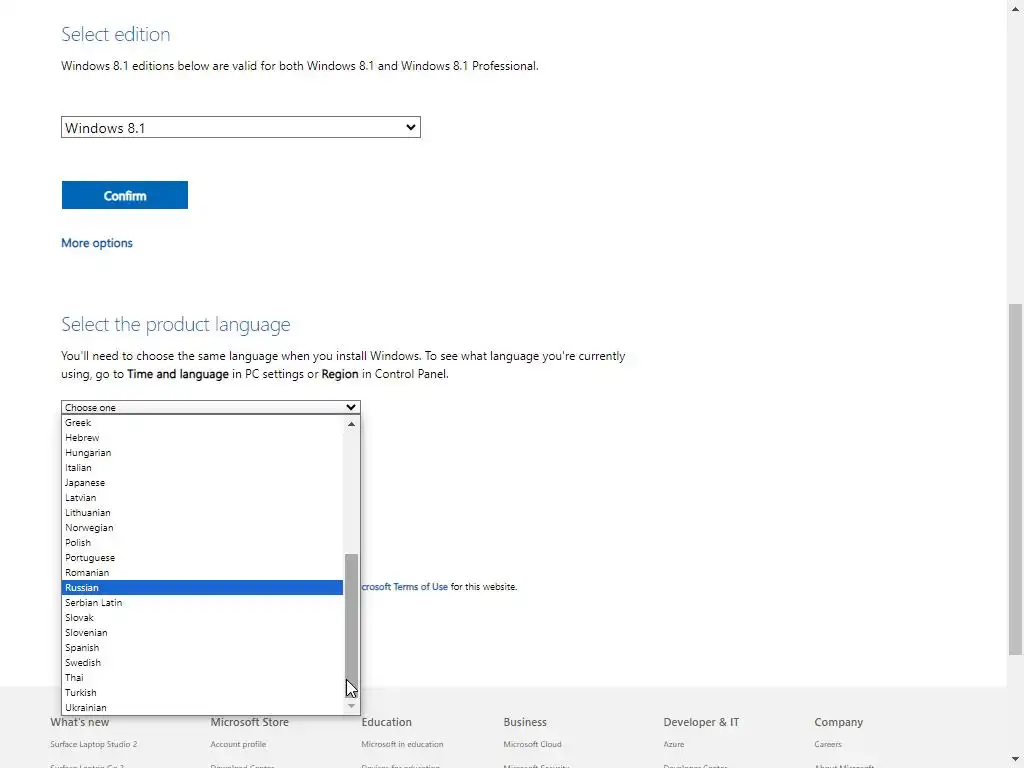
Task: Click the page scrollbar up arrow
Action: click(1015, 8)
